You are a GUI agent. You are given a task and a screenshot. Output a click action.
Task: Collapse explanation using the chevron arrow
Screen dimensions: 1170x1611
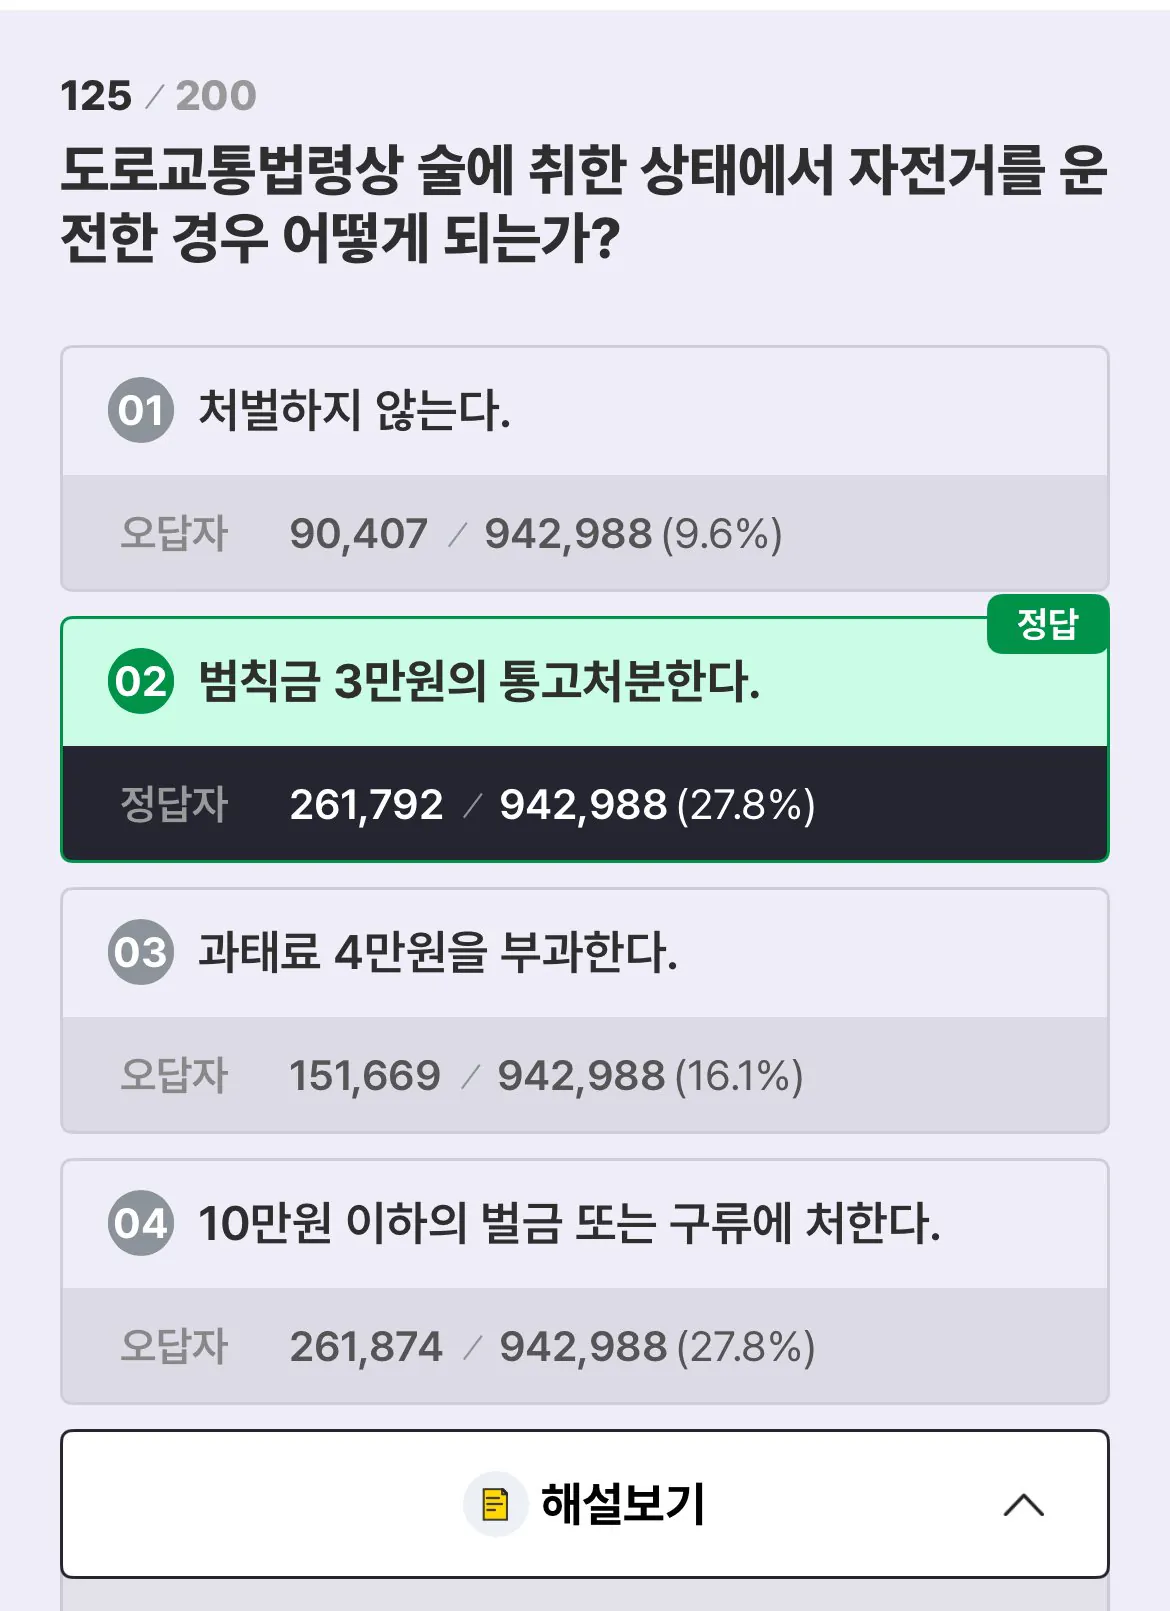coord(1023,1504)
